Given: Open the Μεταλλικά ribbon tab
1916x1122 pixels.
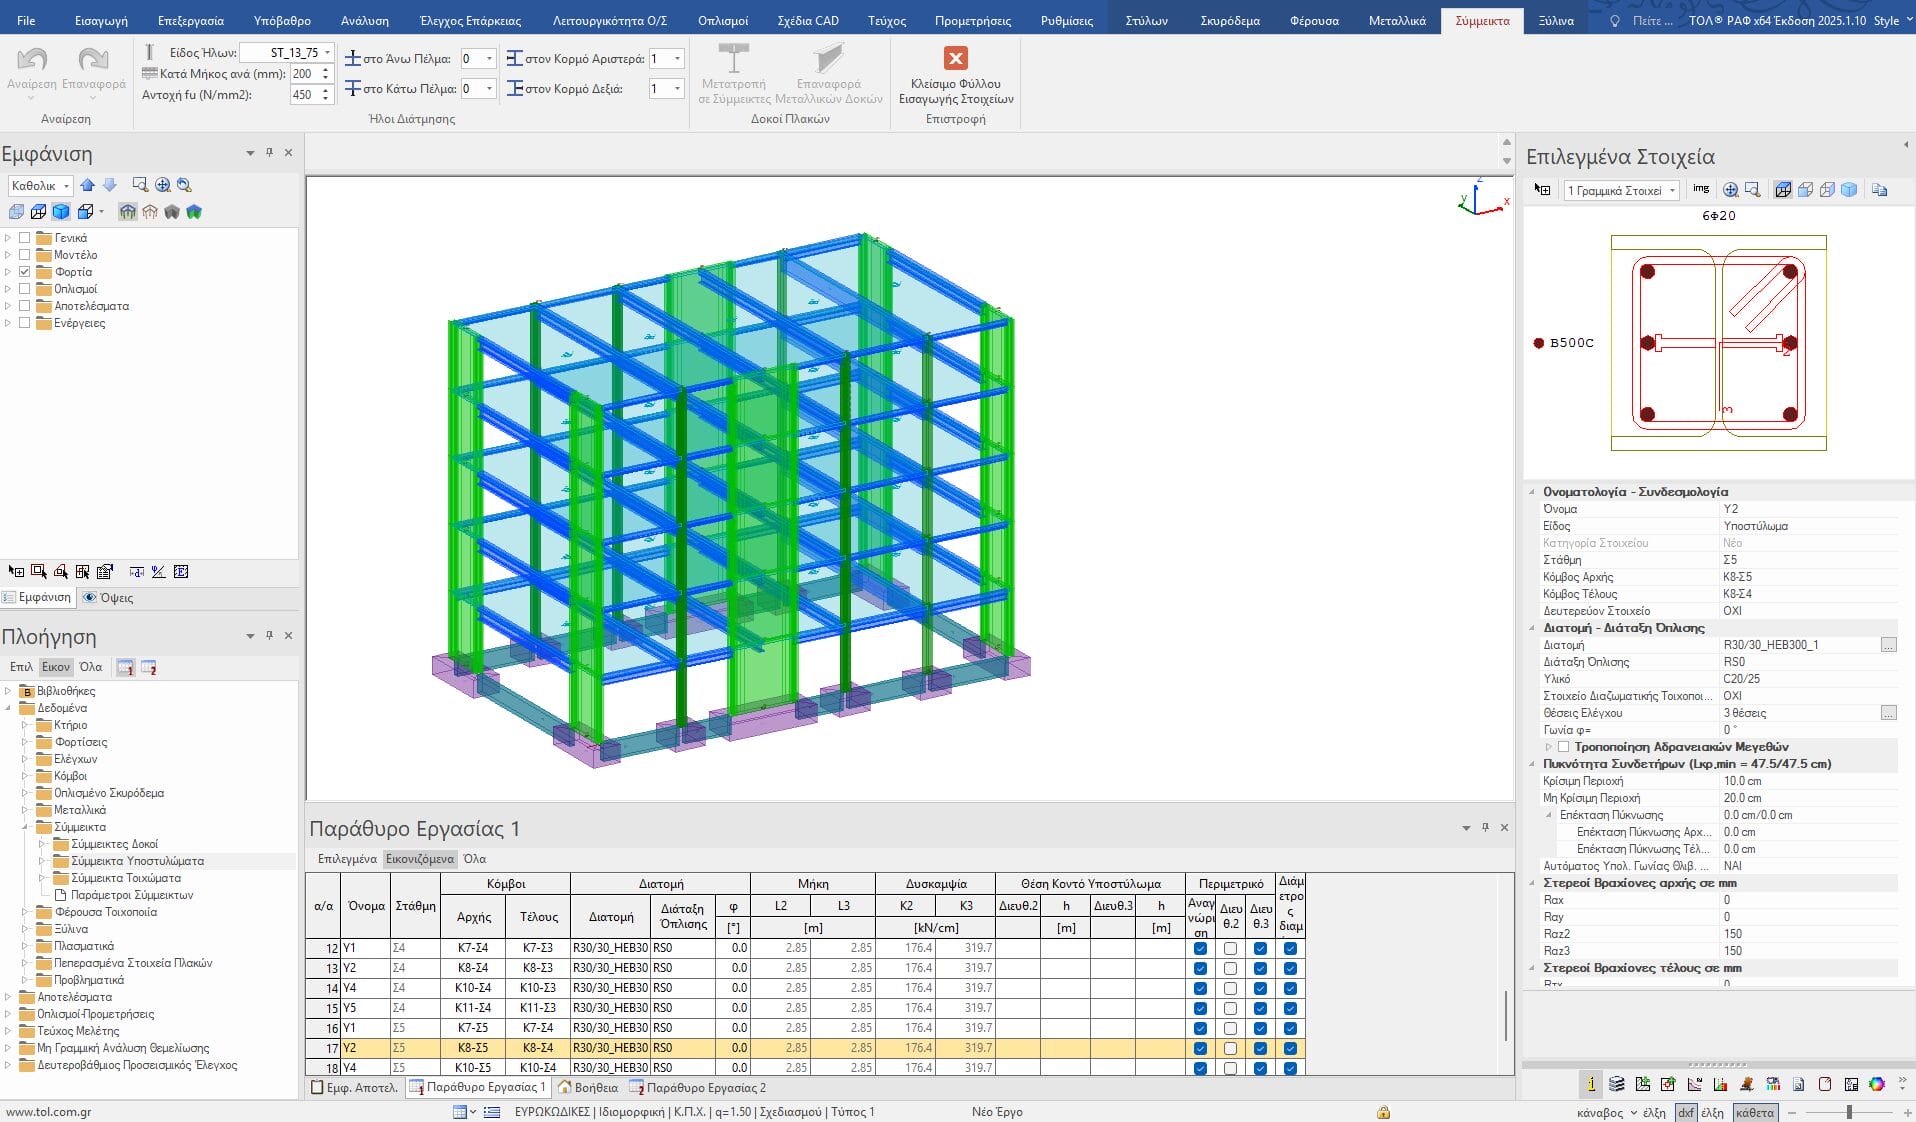Looking at the screenshot, I should point(1396,20).
